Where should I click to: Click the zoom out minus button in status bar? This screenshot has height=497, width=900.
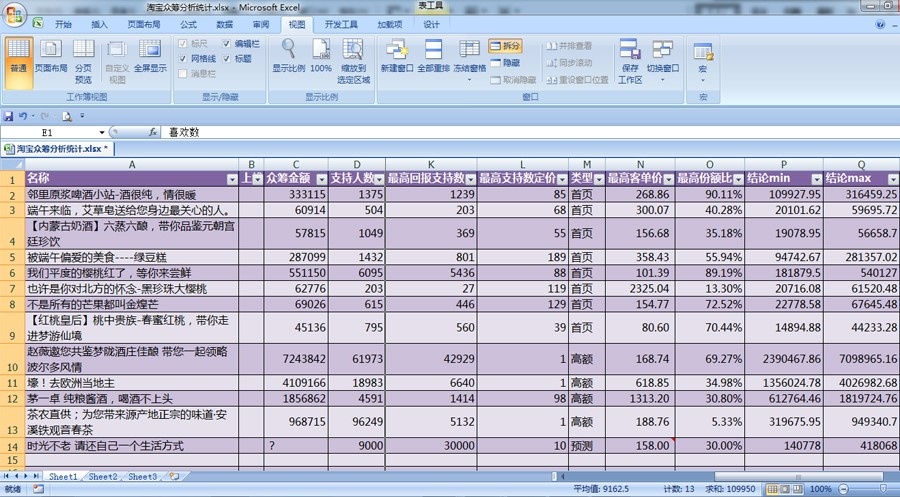coord(843,490)
